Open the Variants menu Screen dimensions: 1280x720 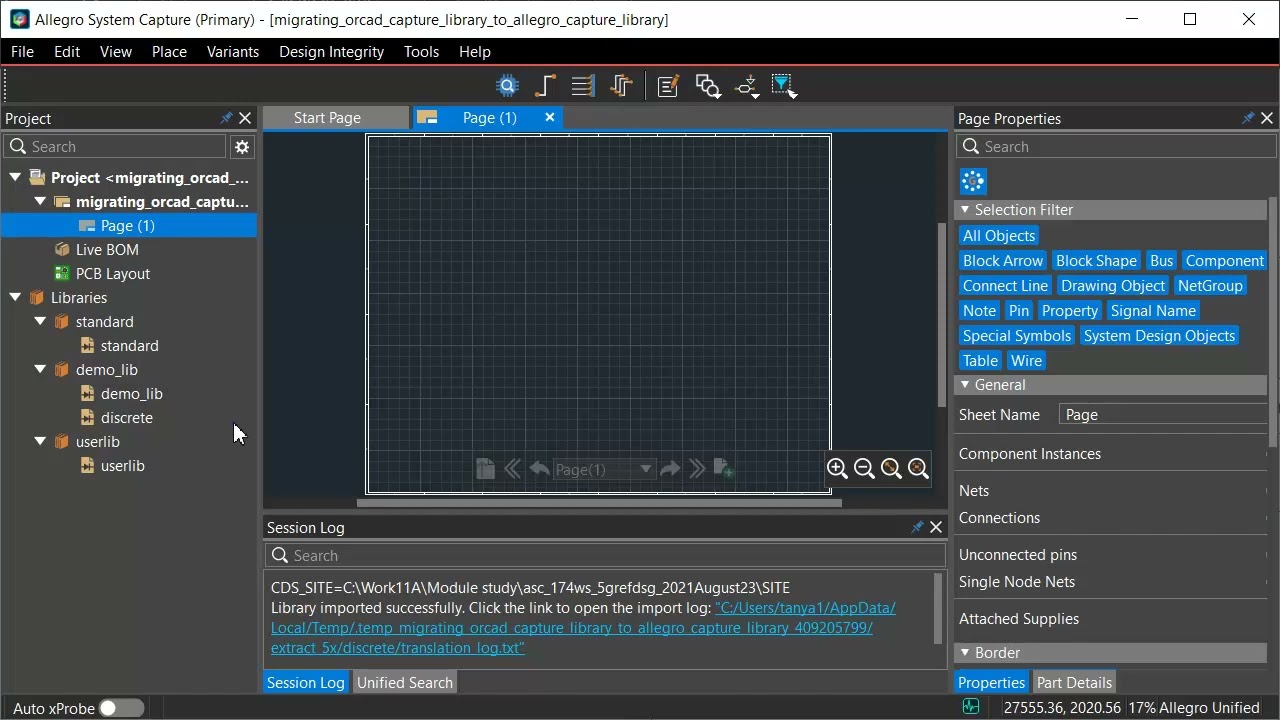233,52
